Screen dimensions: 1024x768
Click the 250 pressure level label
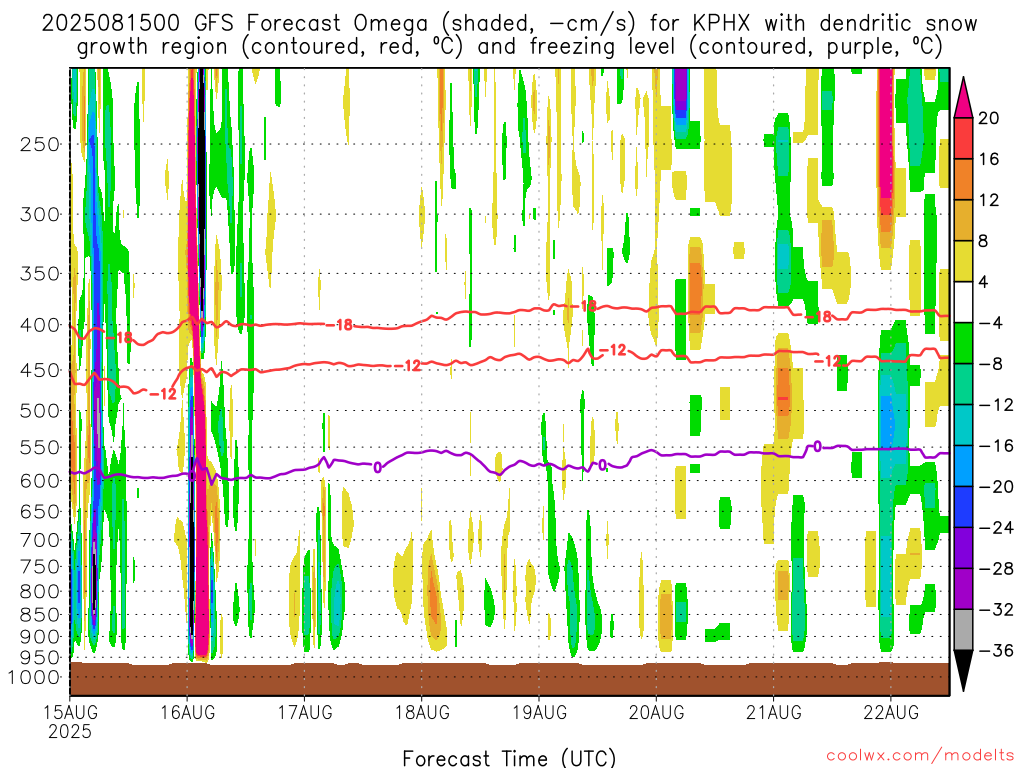coord(40,144)
